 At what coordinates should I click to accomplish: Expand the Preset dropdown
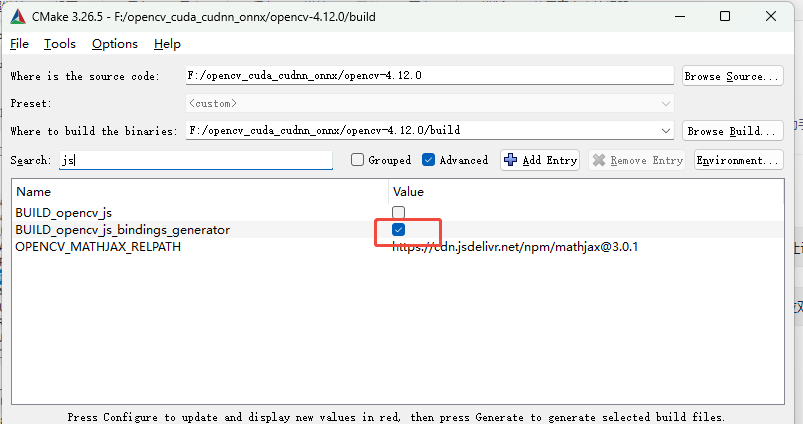point(665,103)
